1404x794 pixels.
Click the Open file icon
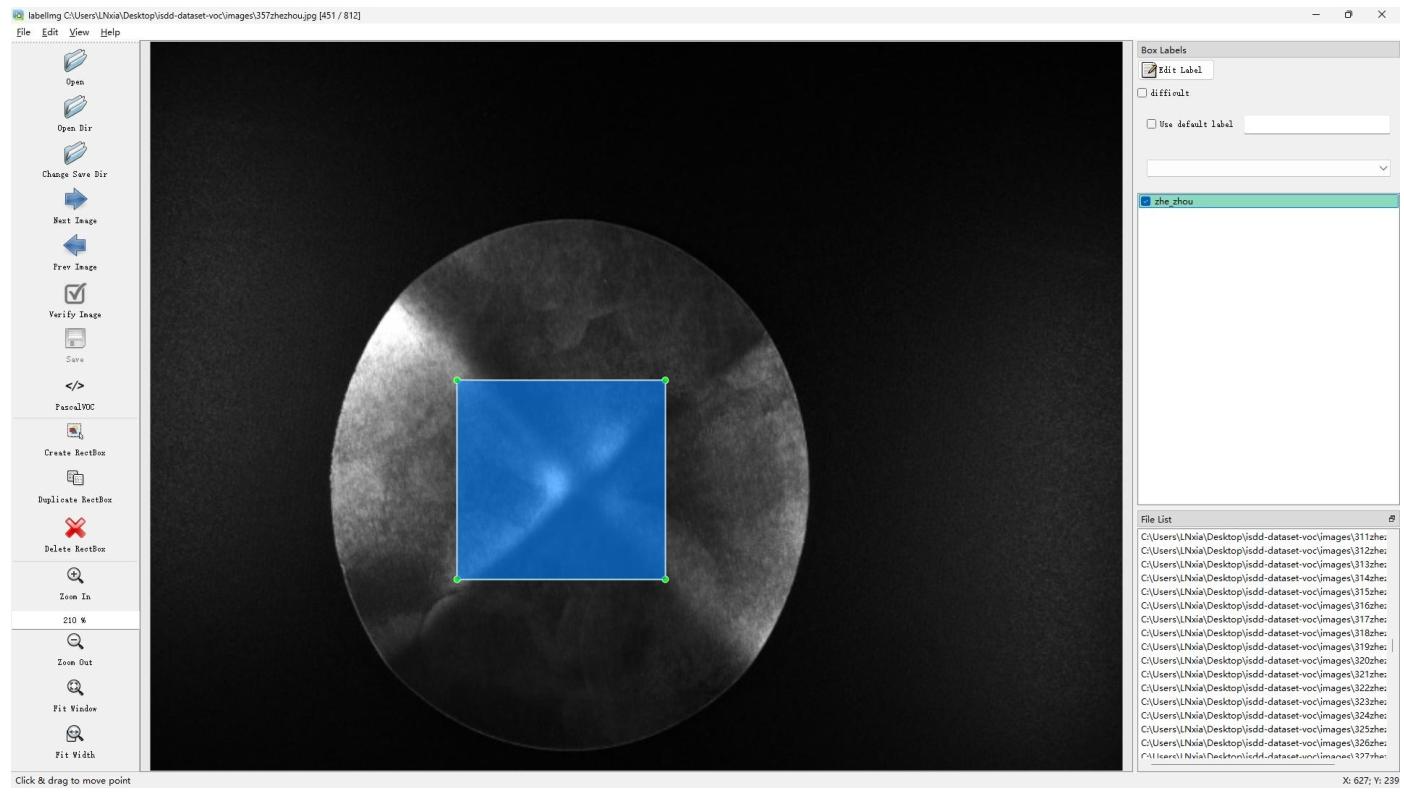(75, 62)
